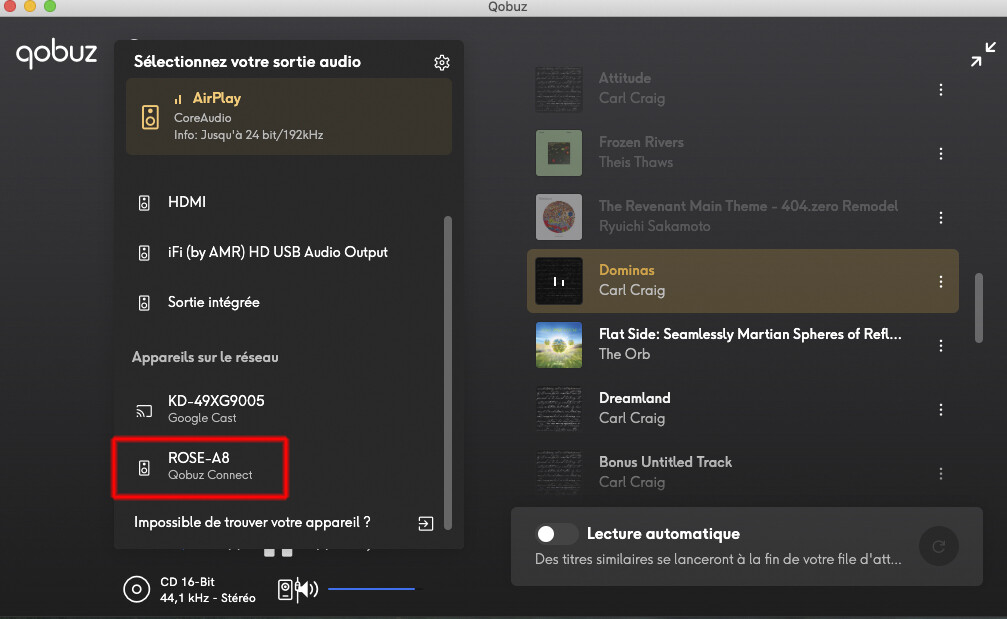
Task: Click the 'Bonus Untitled Track' title
Action: click(665, 462)
